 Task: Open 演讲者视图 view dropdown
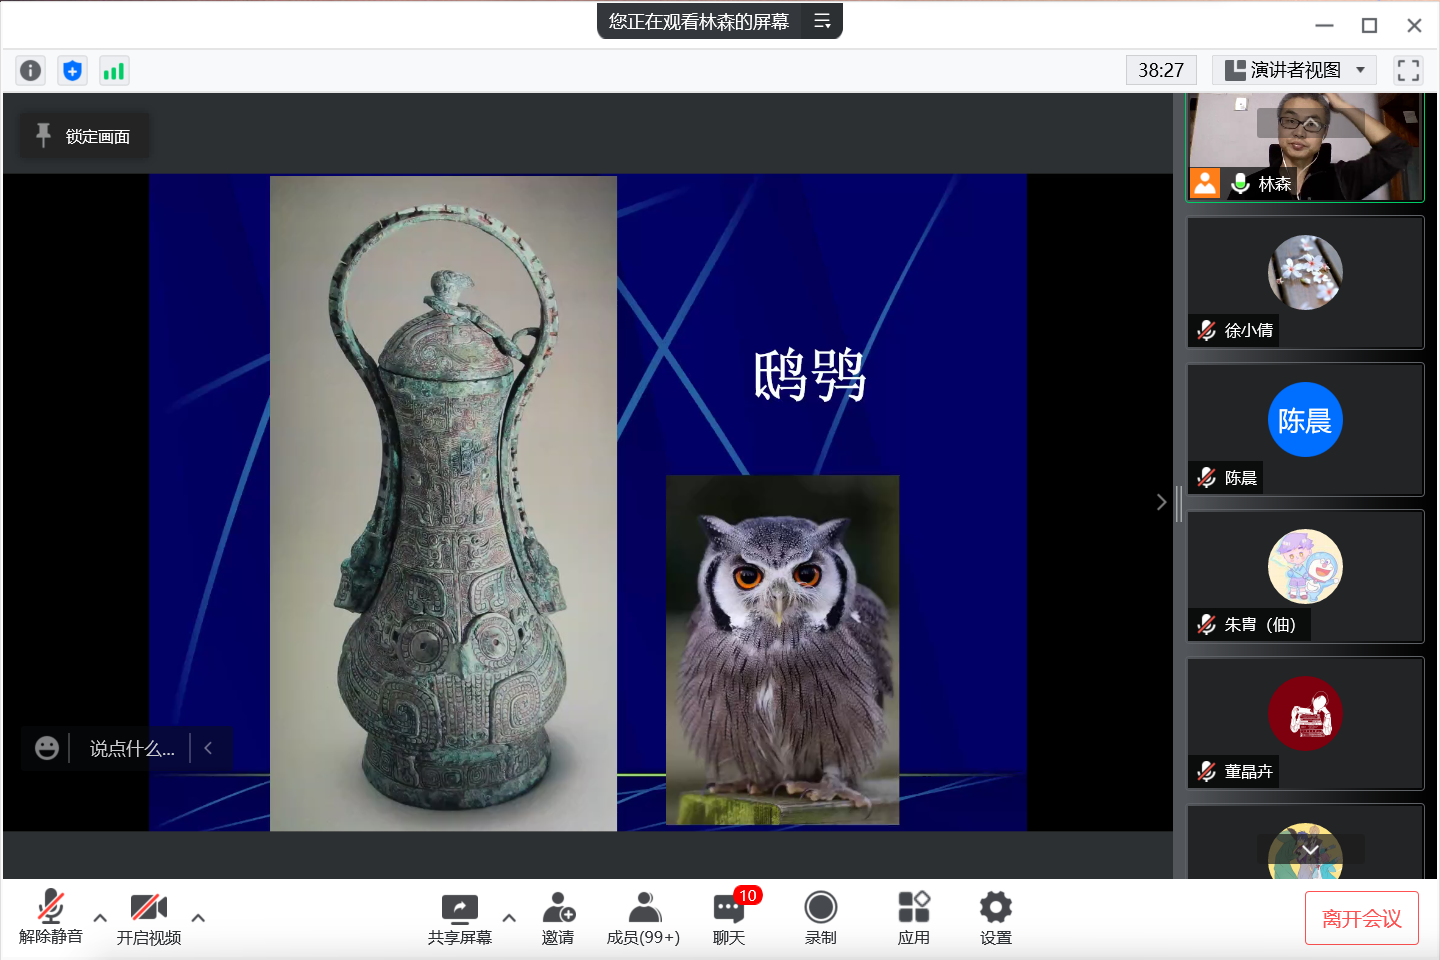pyautogui.click(x=1294, y=70)
